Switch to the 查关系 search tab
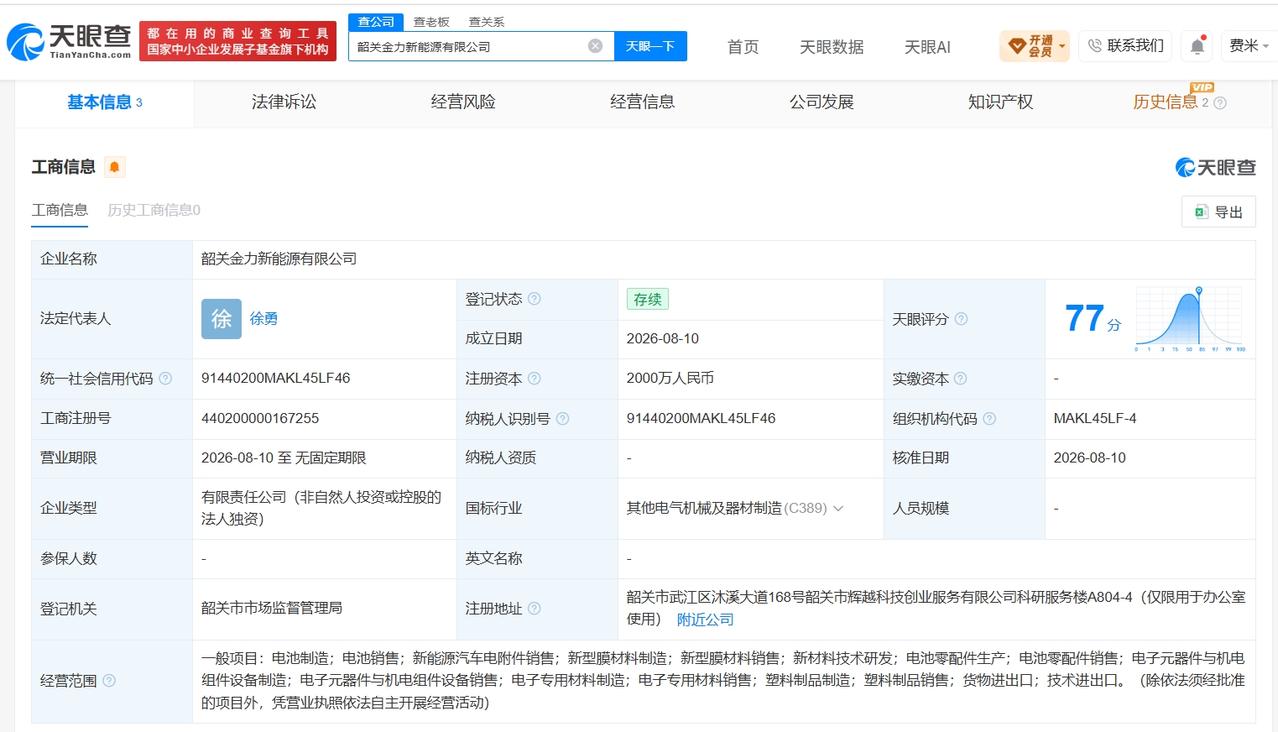Screen dimensions: 1278x732 click(486, 21)
